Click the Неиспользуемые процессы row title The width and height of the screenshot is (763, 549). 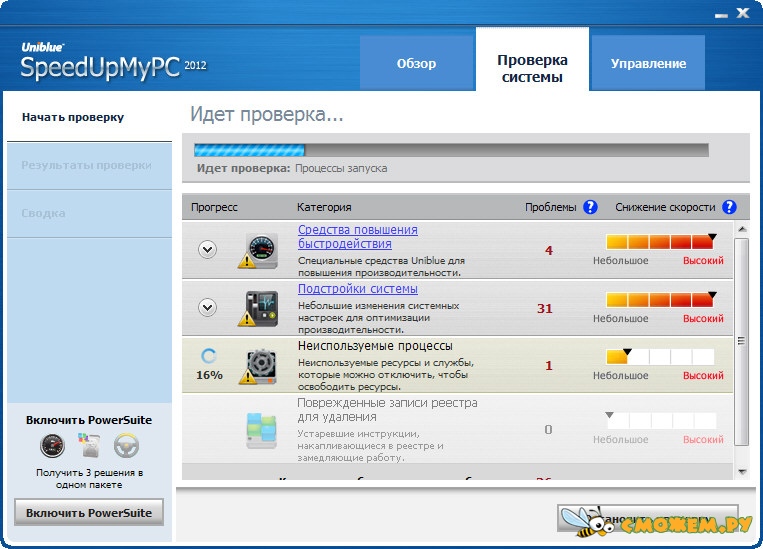pyautogui.click(x=375, y=346)
